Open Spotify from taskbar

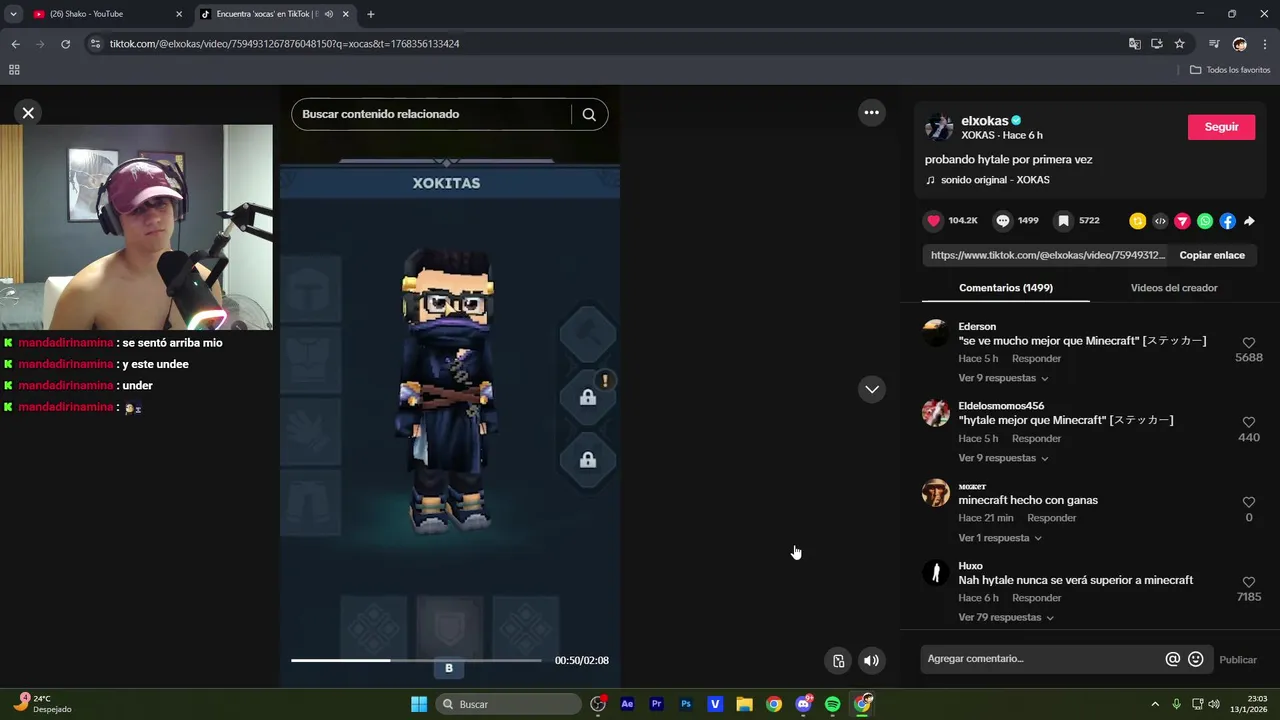coord(832,704)
